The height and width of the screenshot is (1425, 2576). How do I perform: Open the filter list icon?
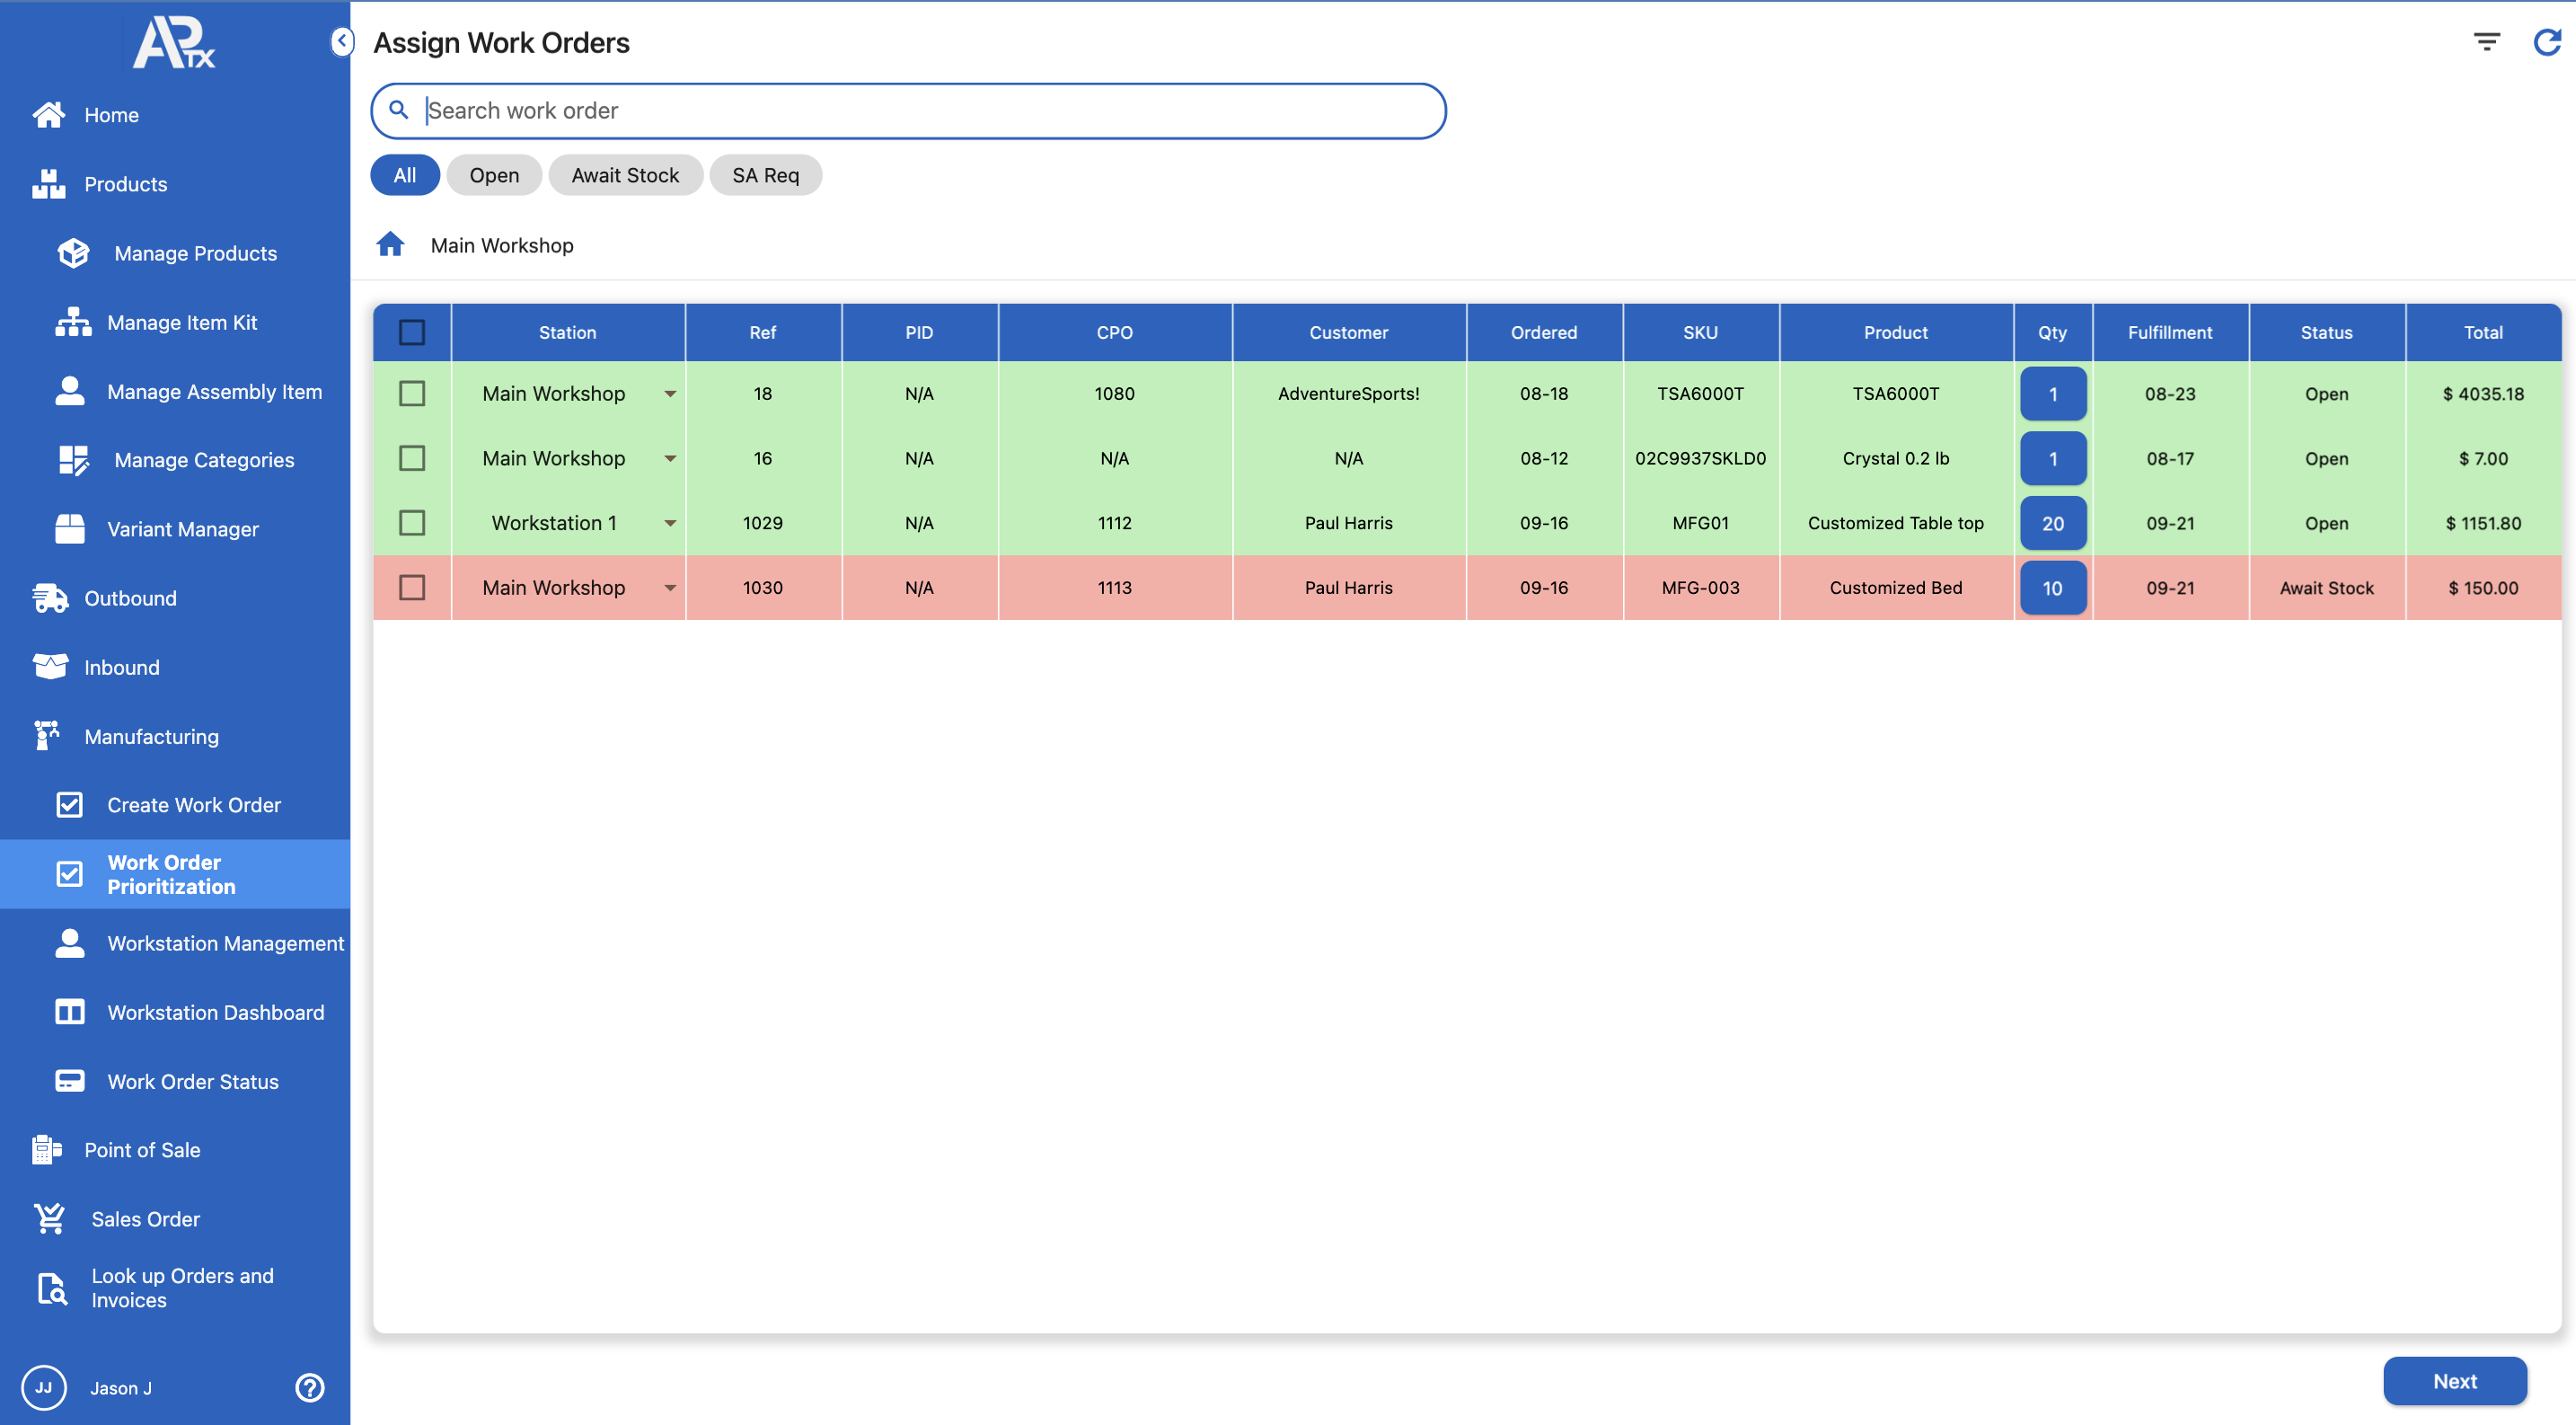pos(2486,42)
